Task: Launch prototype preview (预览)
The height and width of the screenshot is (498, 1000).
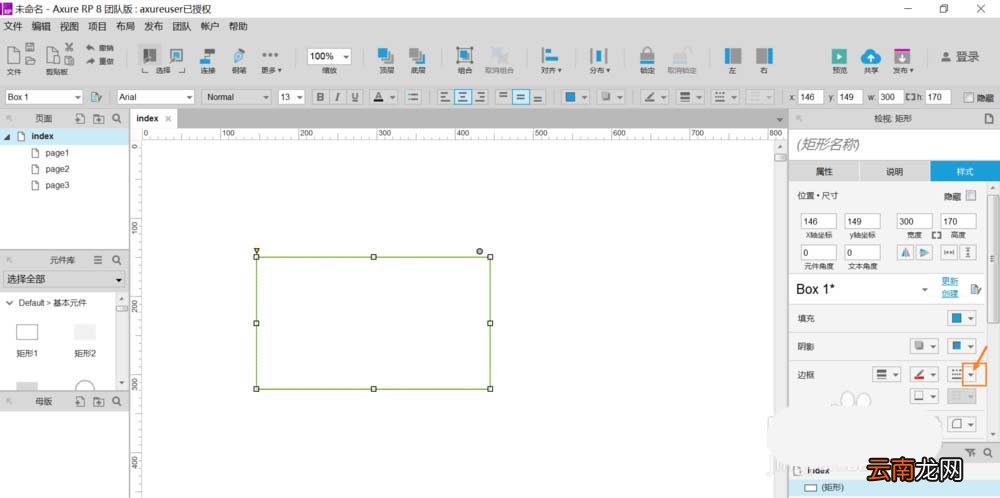Action: coord(839,61)
